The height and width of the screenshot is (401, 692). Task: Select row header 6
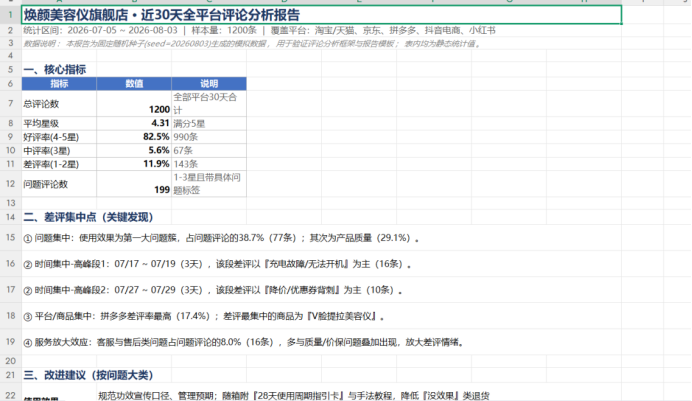[x=11, y=84]
